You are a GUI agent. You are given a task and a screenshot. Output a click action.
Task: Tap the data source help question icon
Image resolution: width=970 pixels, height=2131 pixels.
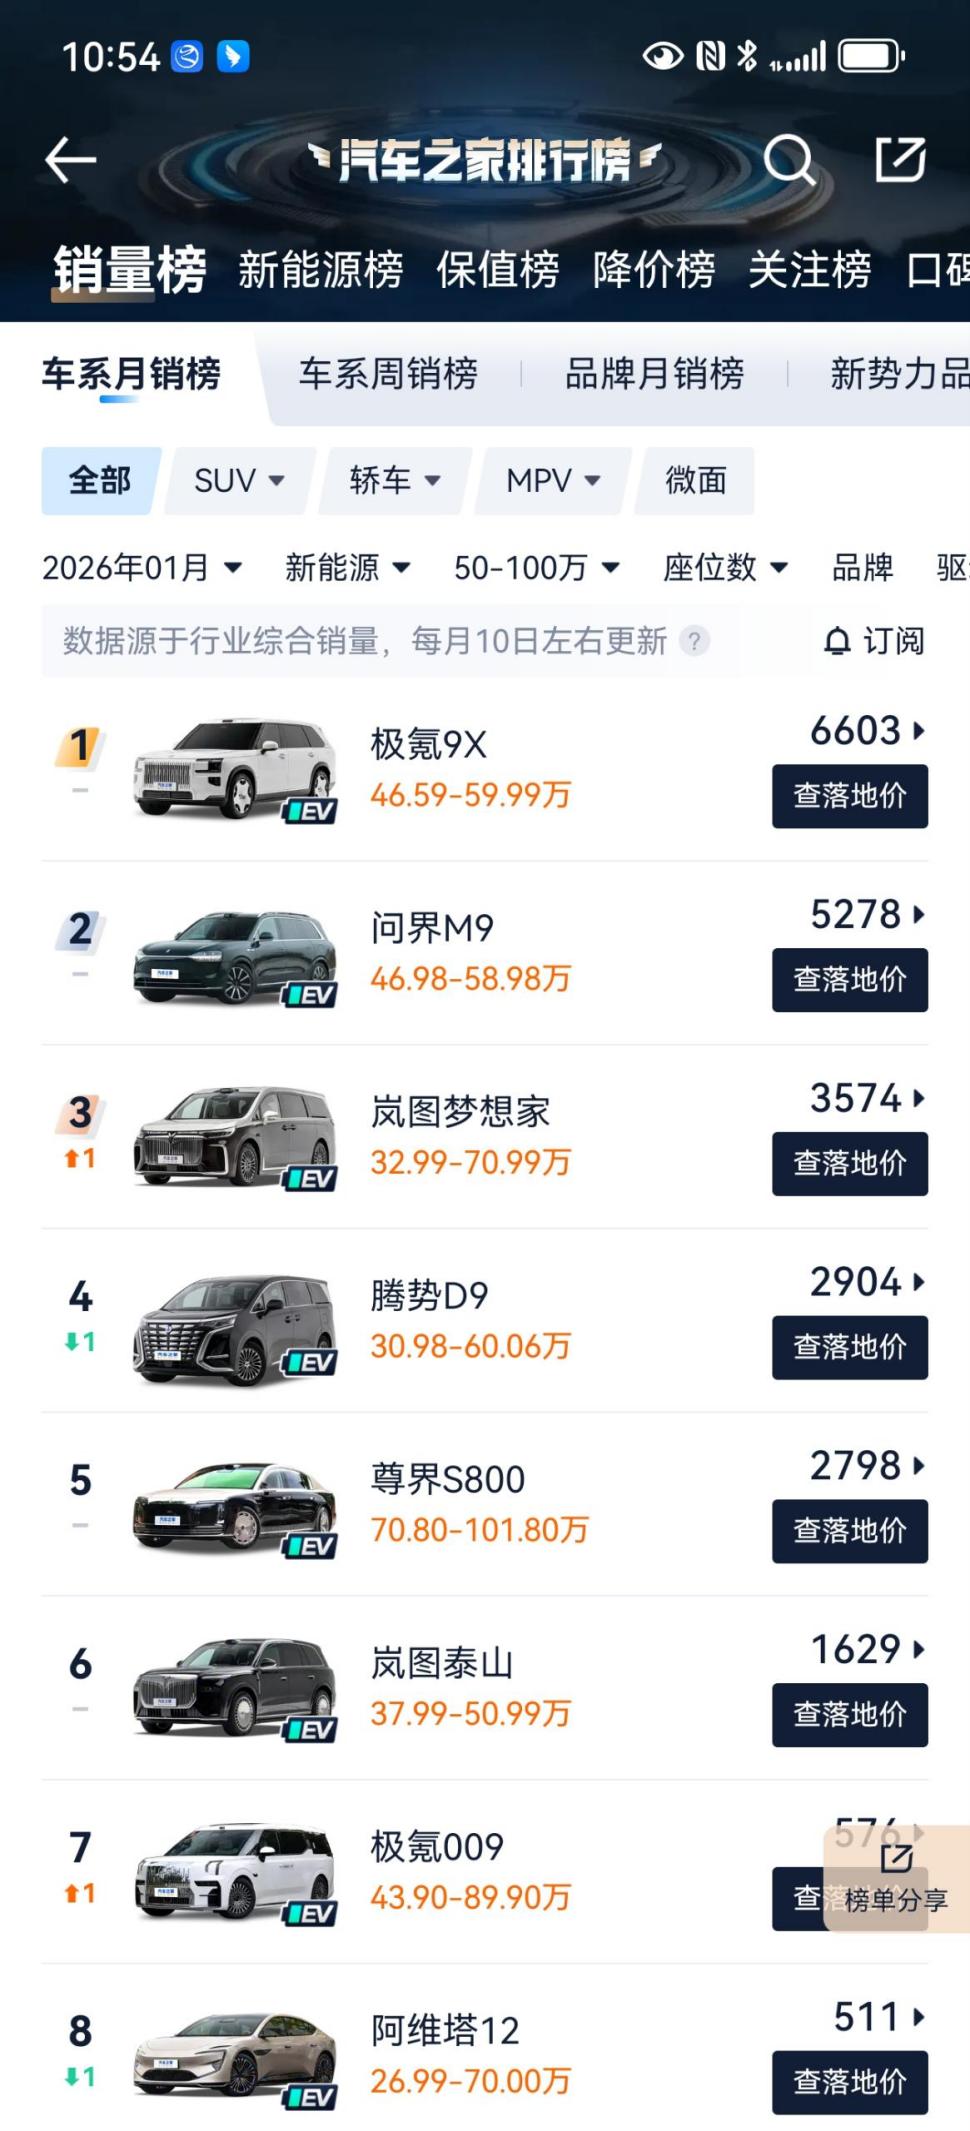[x=694, y=640]
